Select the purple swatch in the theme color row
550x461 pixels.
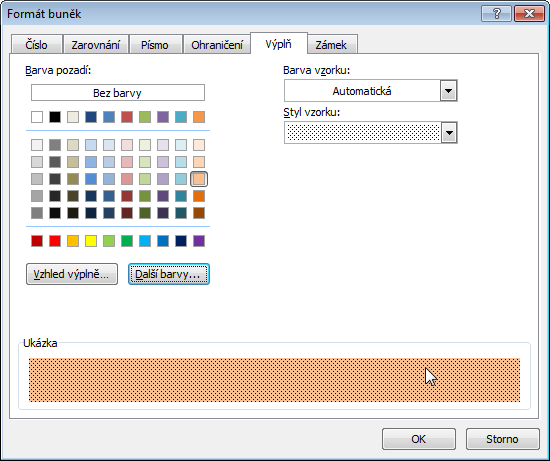[163, 117]
